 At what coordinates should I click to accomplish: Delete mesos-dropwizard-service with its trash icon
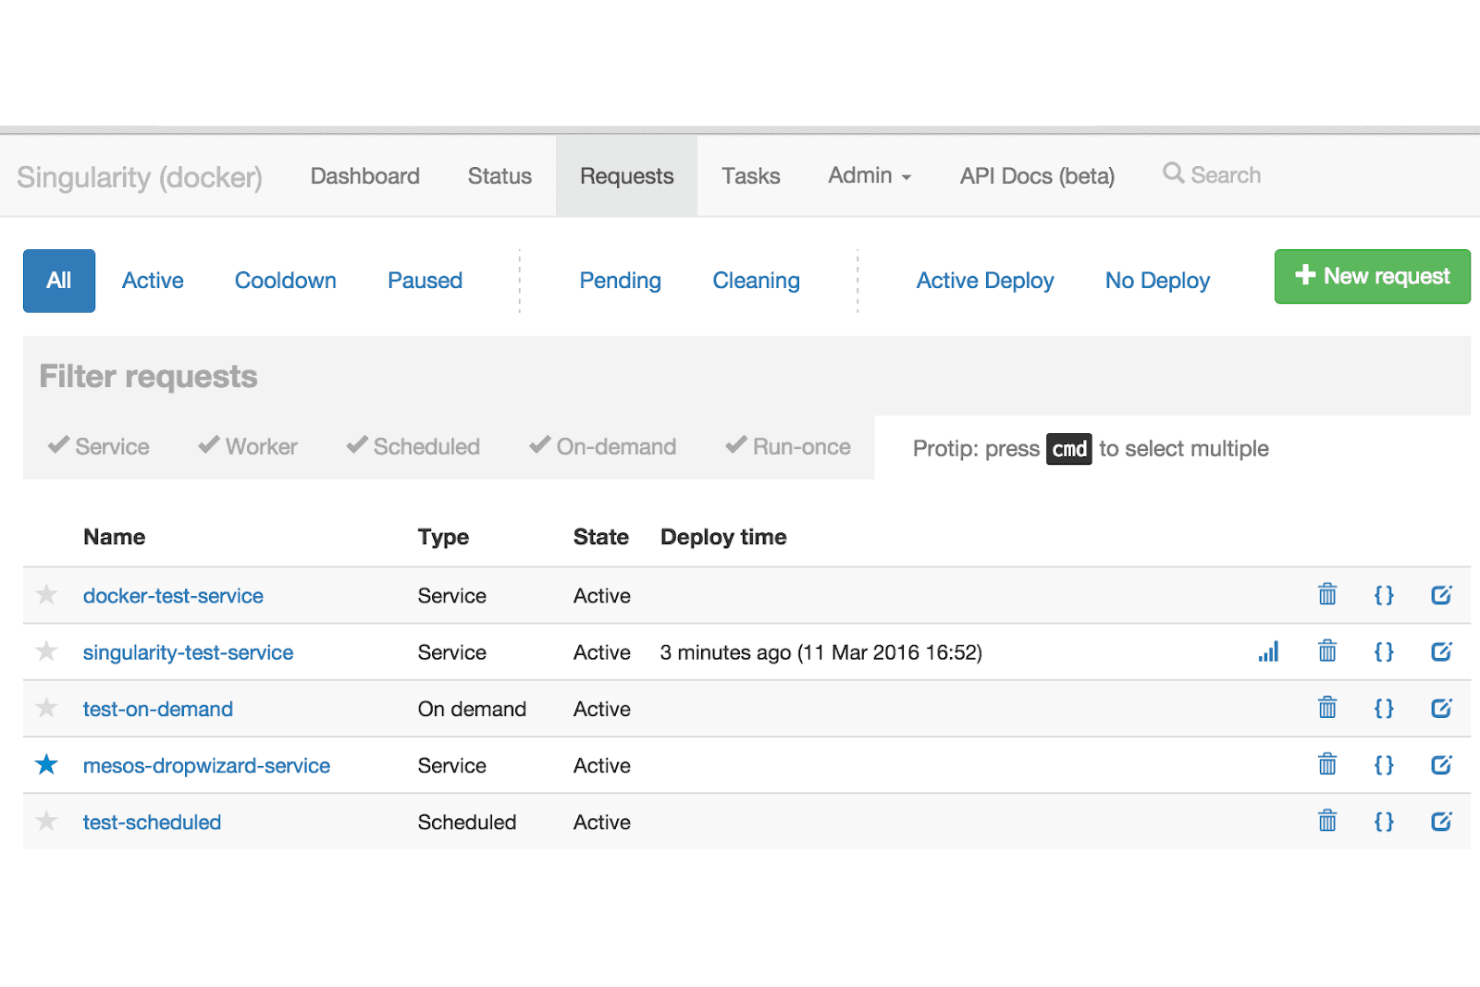click(x=1327, y=764)
